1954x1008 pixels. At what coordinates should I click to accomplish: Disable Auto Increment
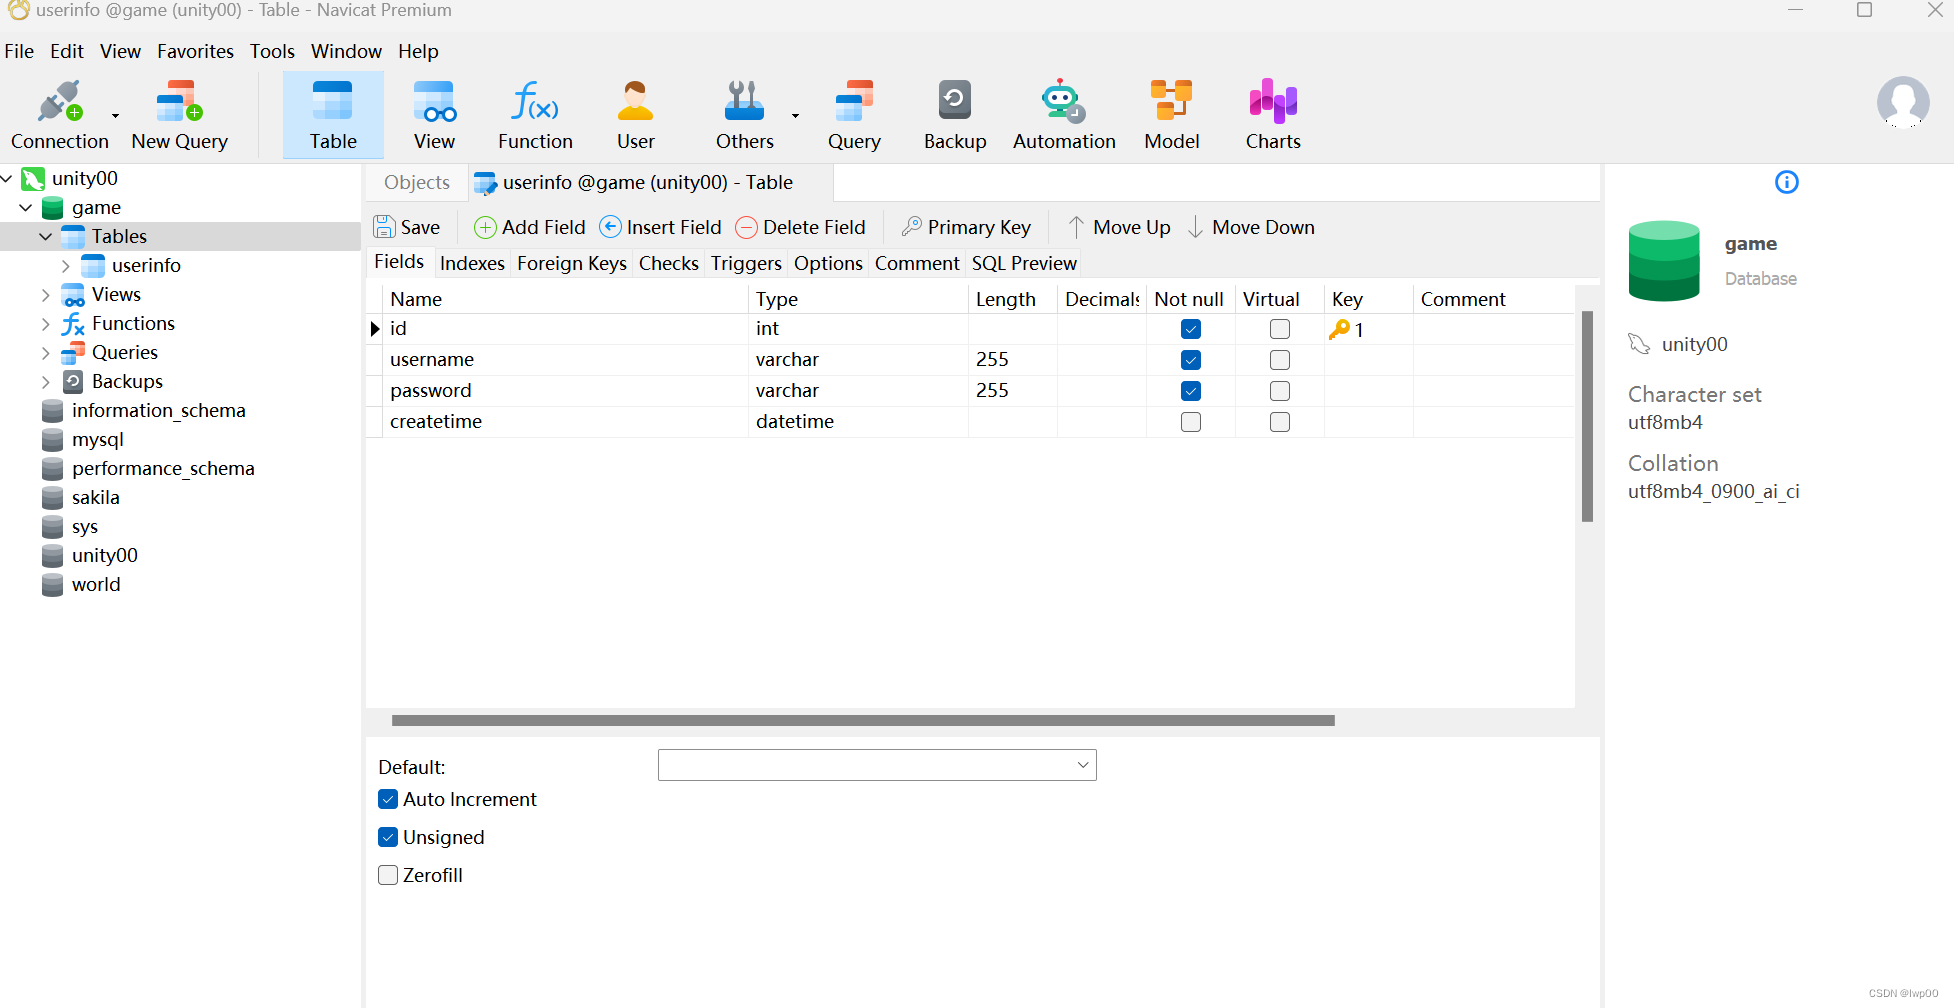tap(387, 799)
